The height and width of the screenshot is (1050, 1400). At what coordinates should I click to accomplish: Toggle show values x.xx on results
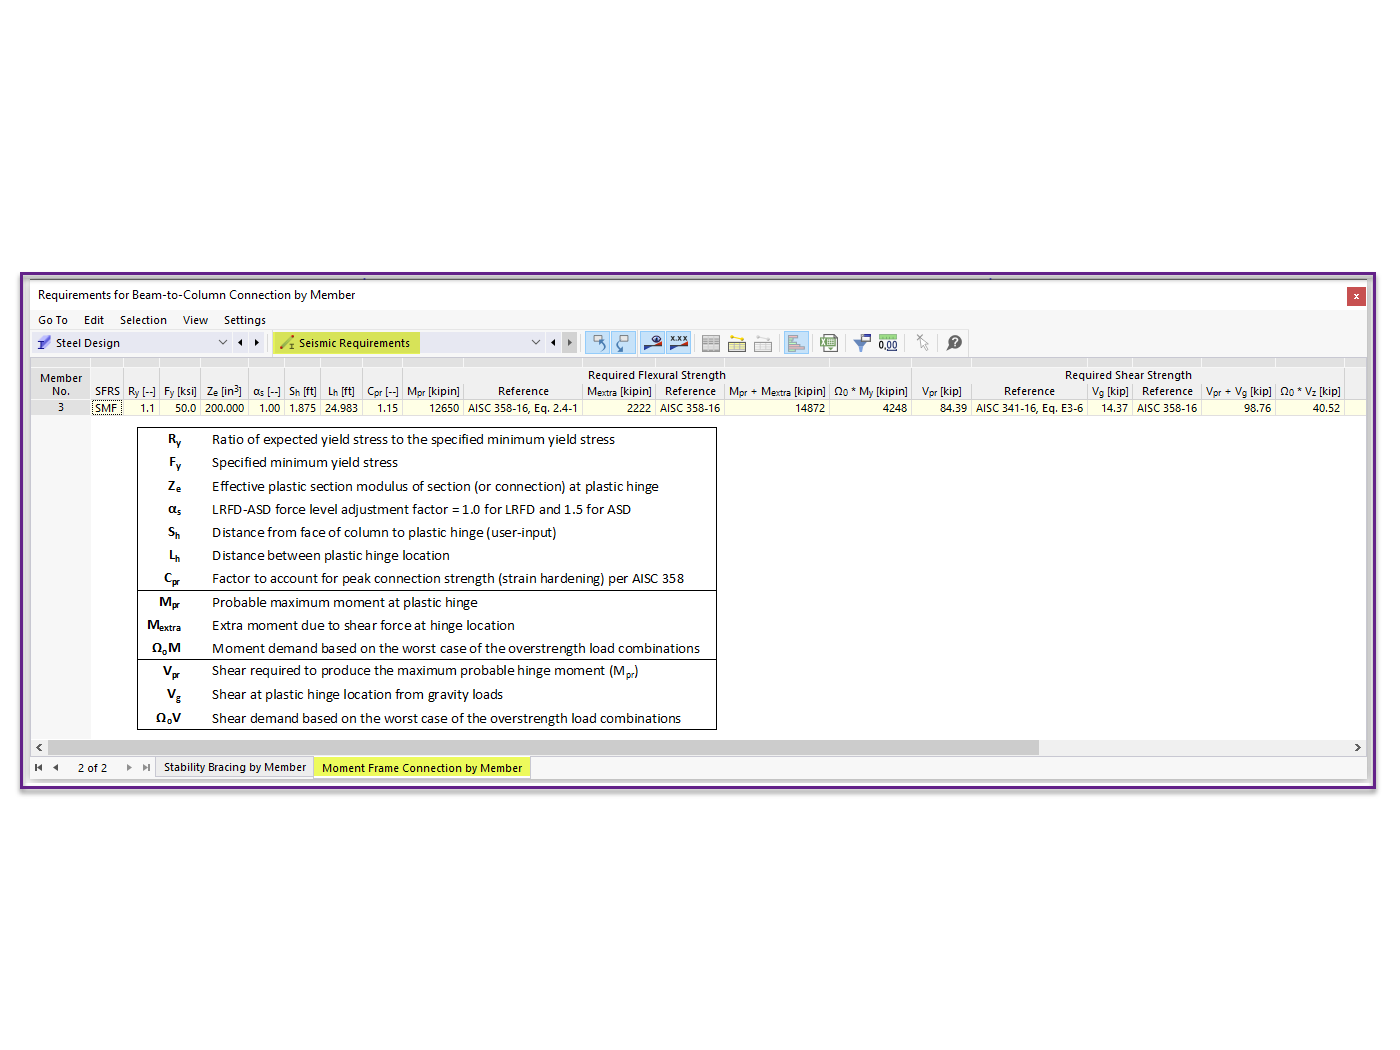click(679, 342)
